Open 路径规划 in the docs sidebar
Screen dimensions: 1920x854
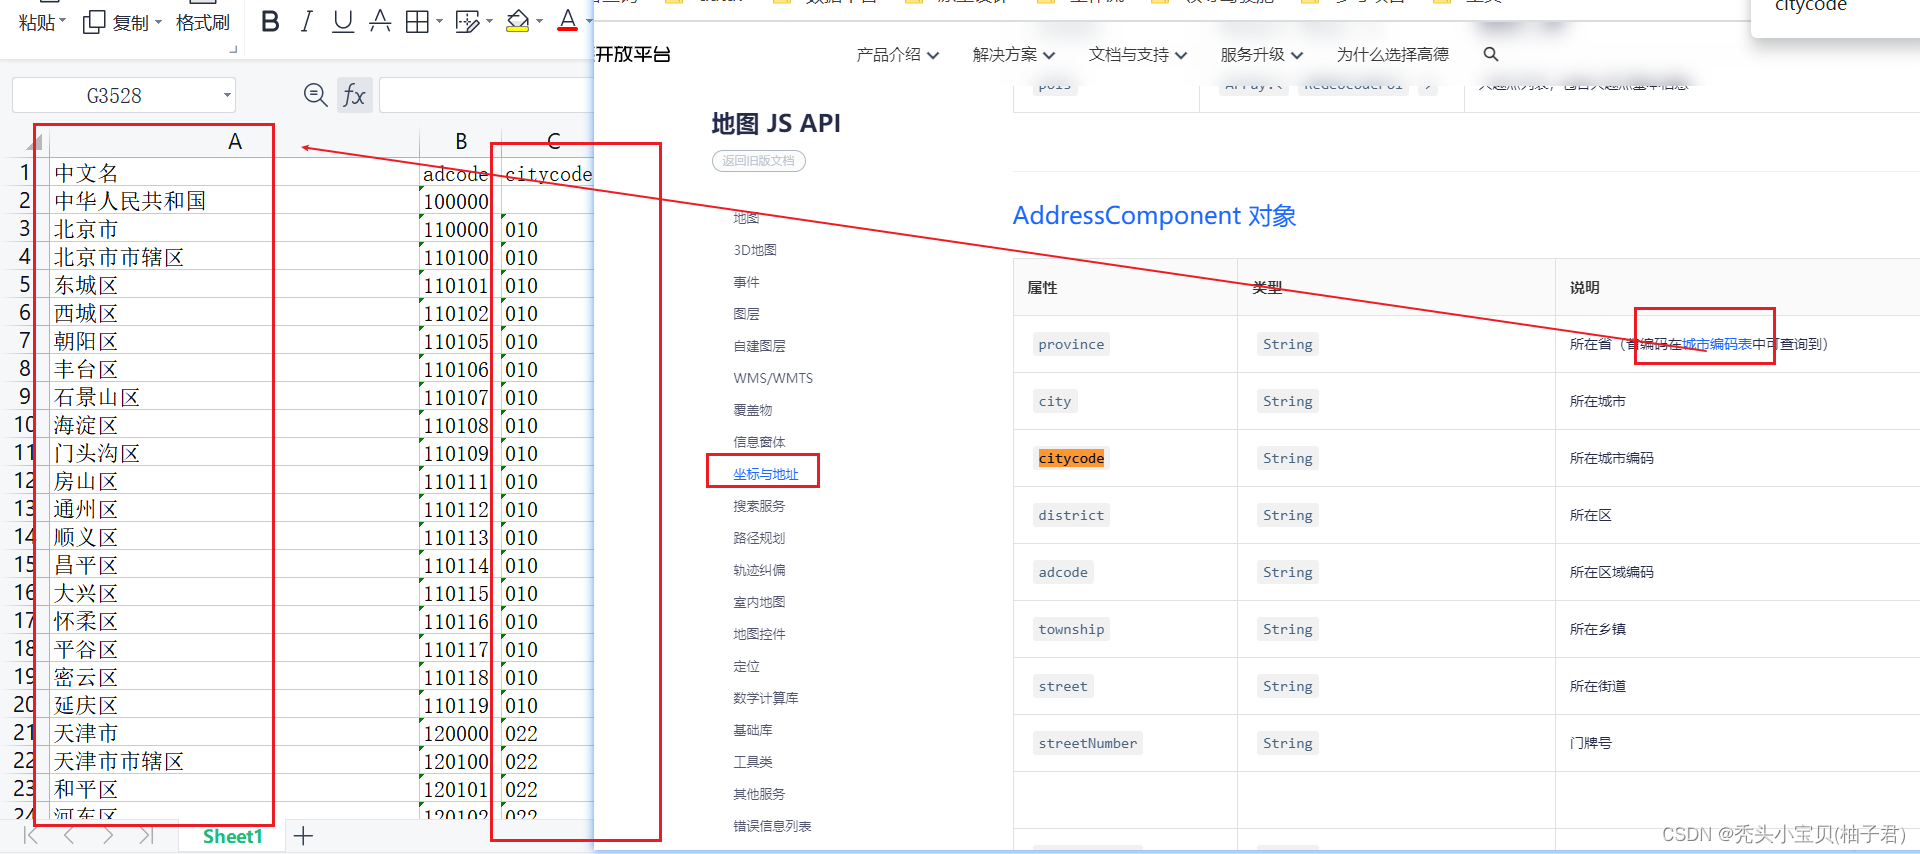pyautogui.click(x=759, y=538)
